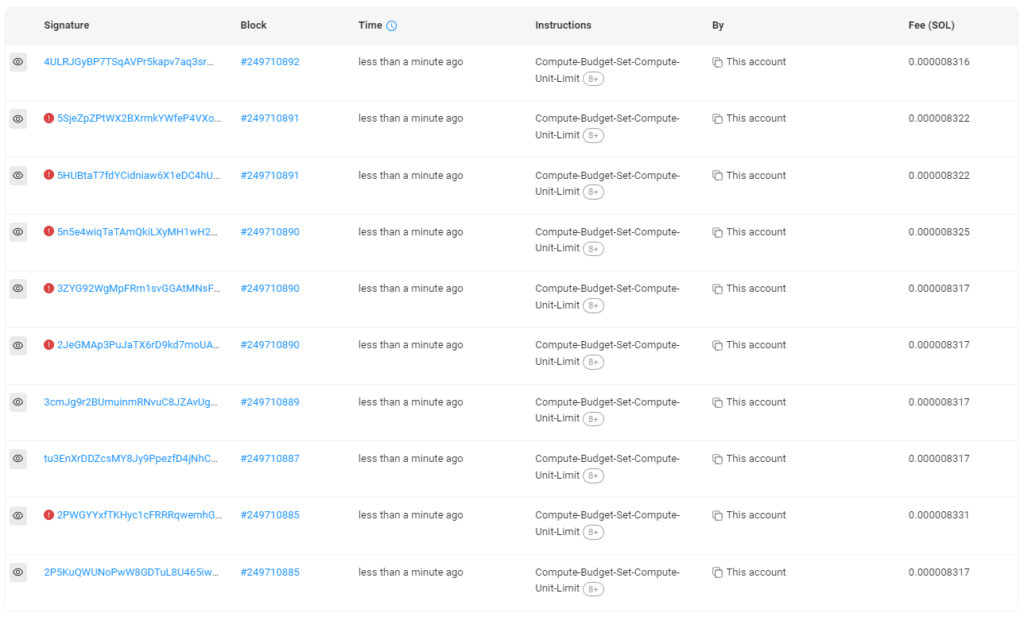
Task: Click eye icon for transaction 4ULRJGyBP7TSqAVPr5kapv7aq3sr
Action: [x=18, y=62]
